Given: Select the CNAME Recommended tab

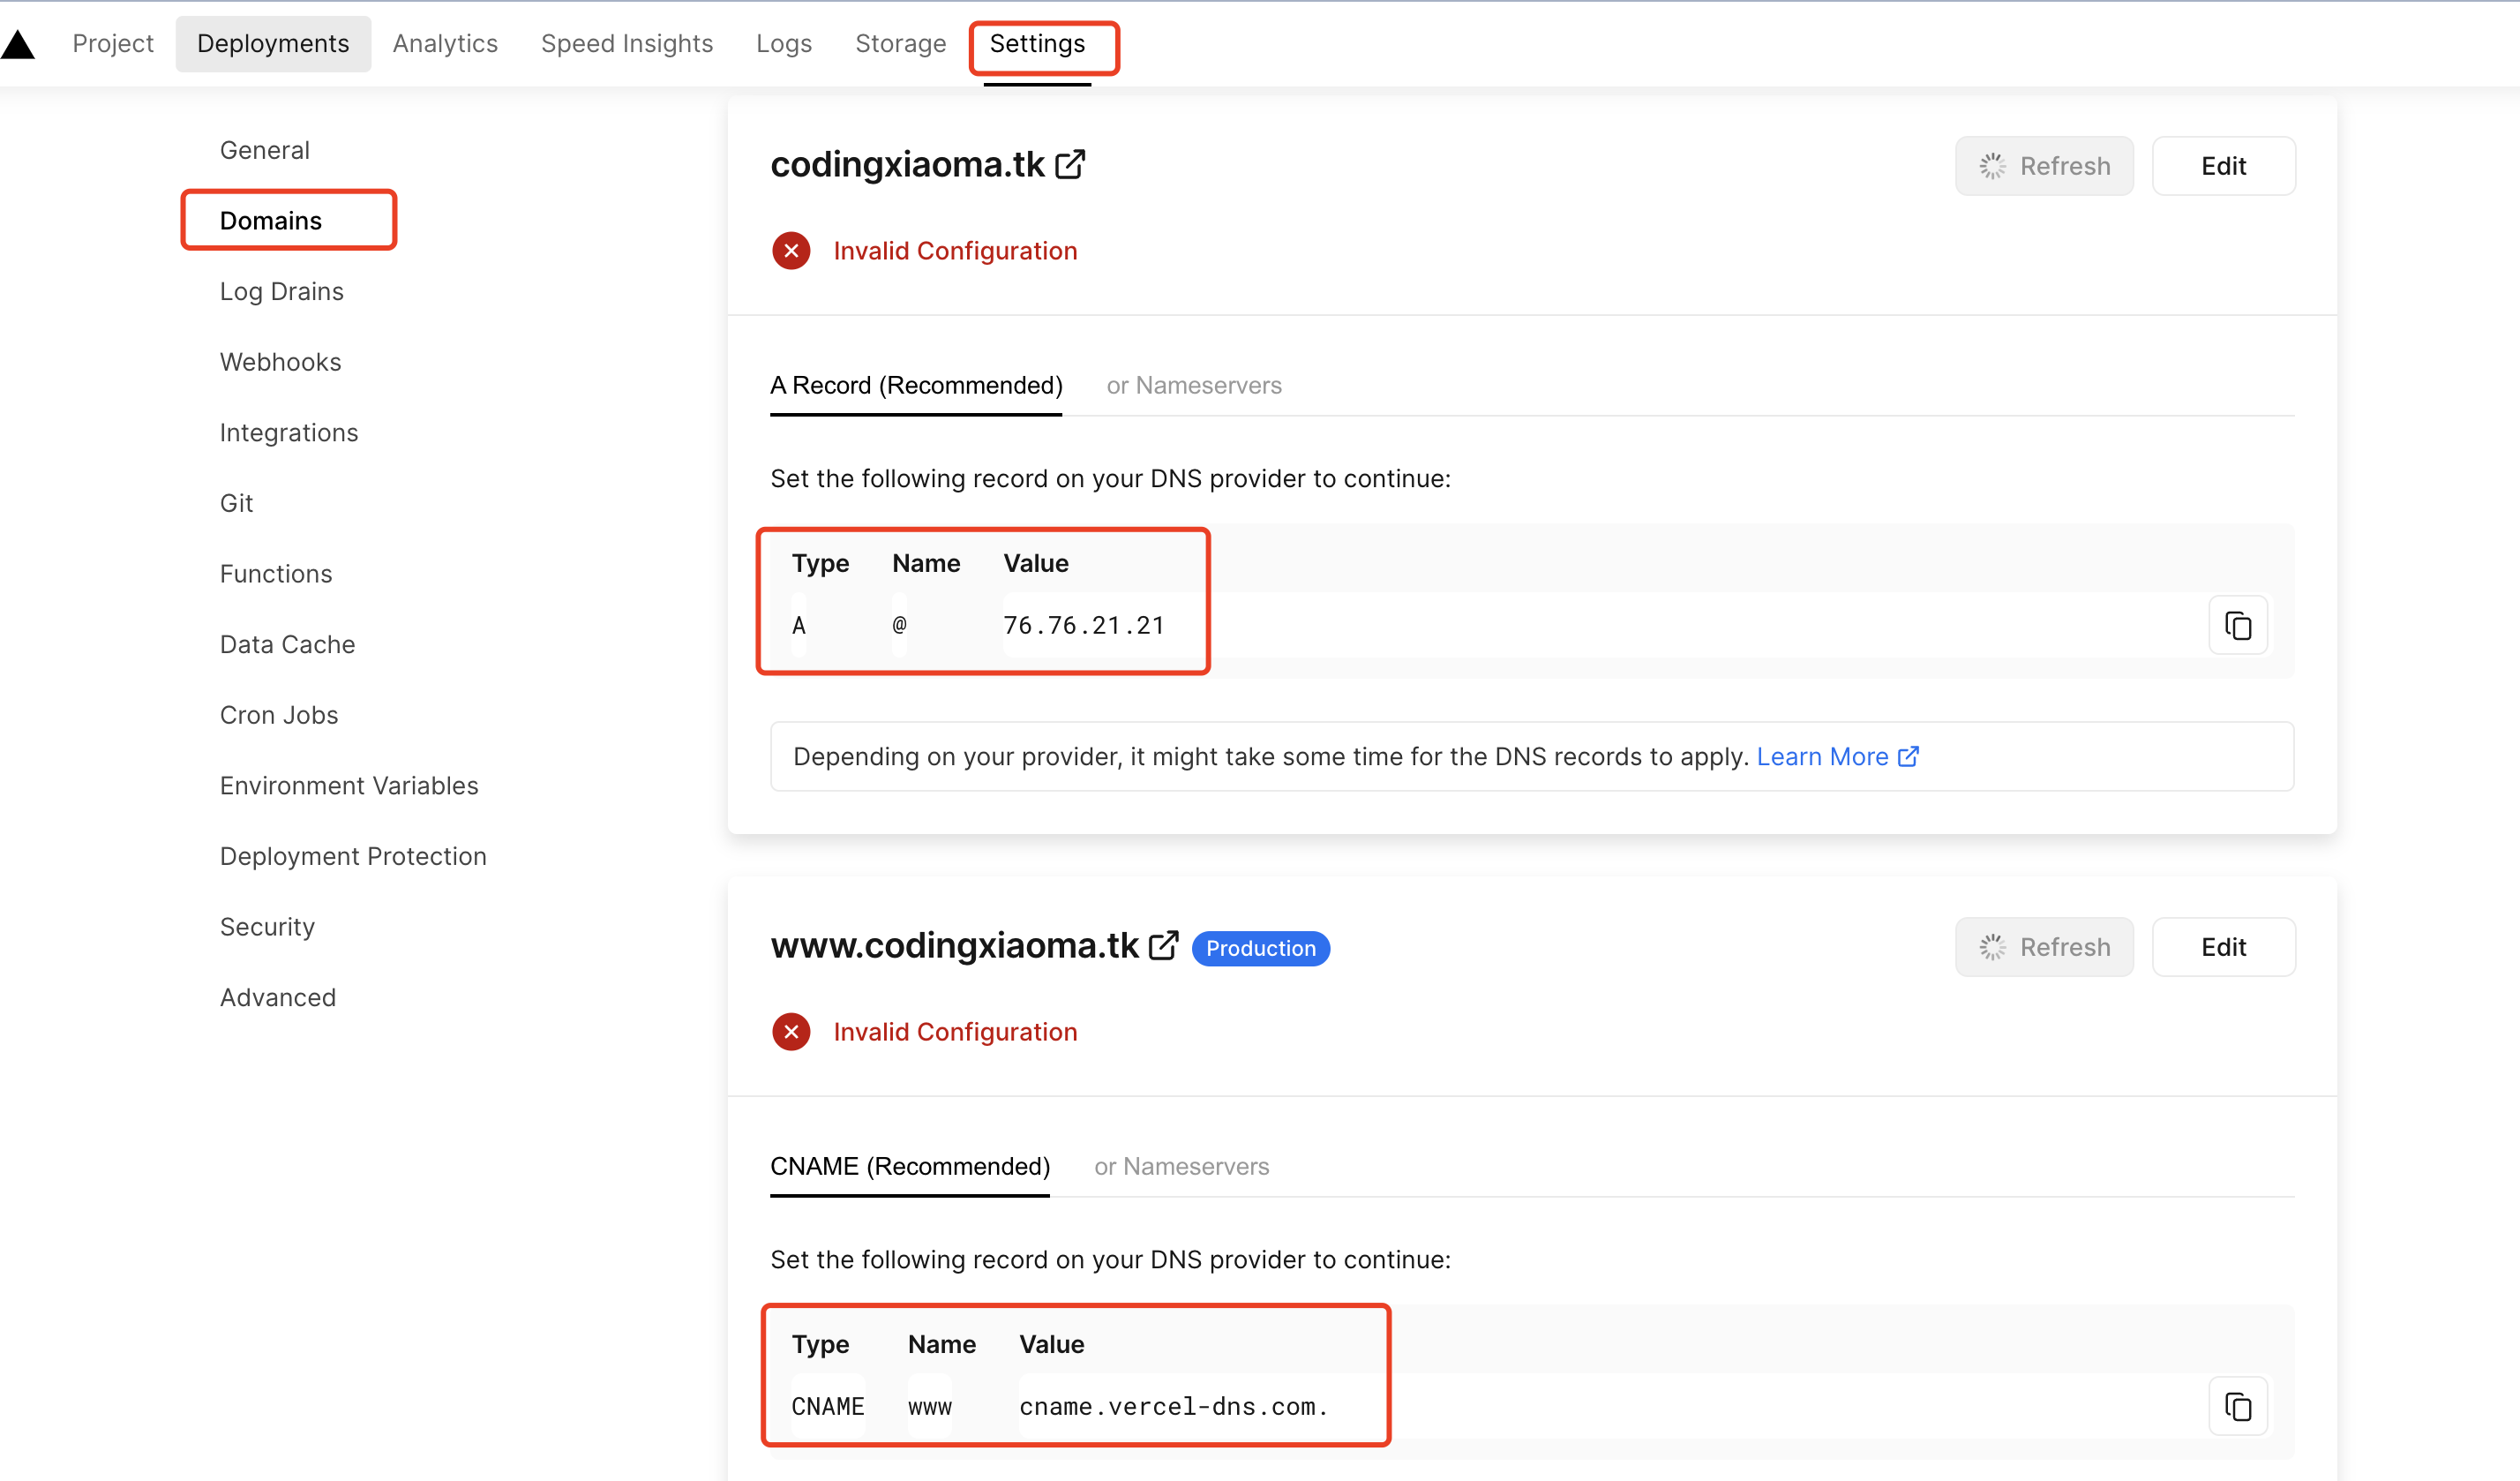Looking at the screenshot, I should (910, 1165).
